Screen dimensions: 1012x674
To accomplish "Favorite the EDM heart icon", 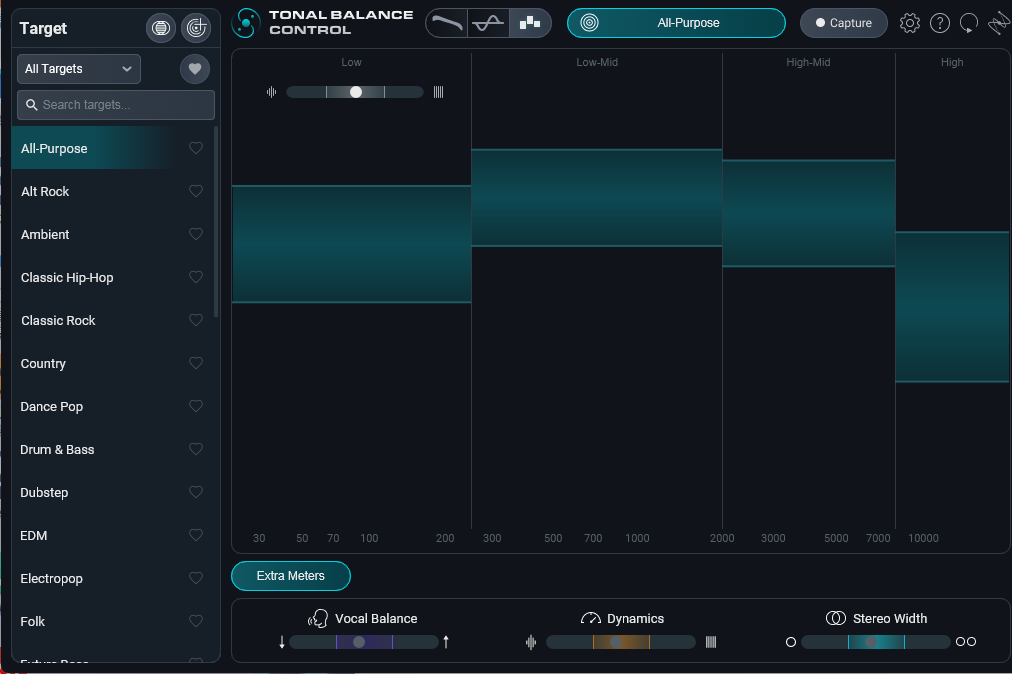I will tap(196, 535).
